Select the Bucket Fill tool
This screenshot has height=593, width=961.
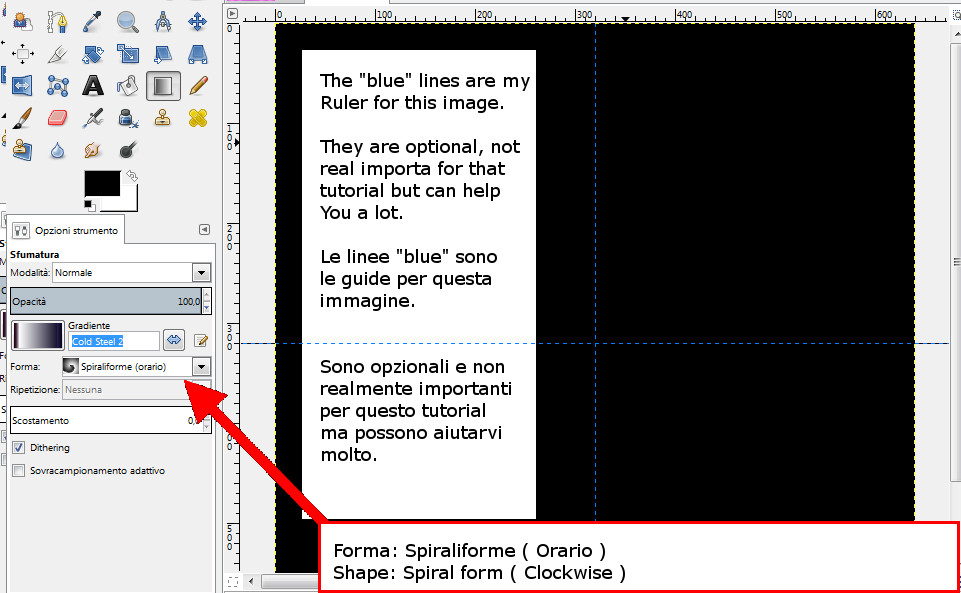(x=128, y=86)
